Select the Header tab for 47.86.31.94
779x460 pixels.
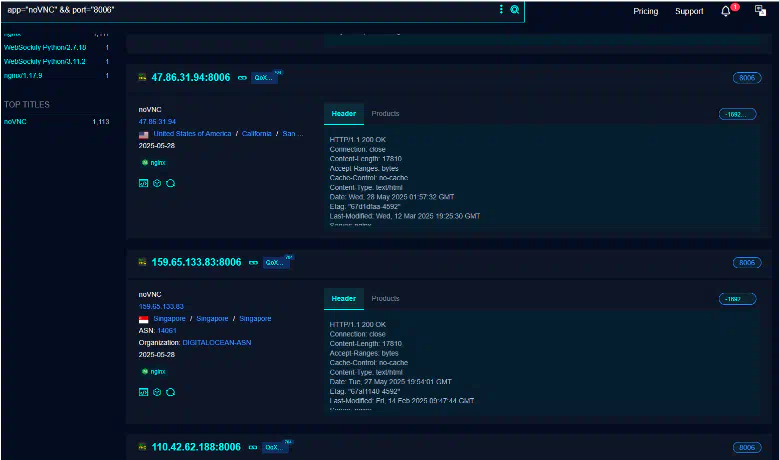344,114
